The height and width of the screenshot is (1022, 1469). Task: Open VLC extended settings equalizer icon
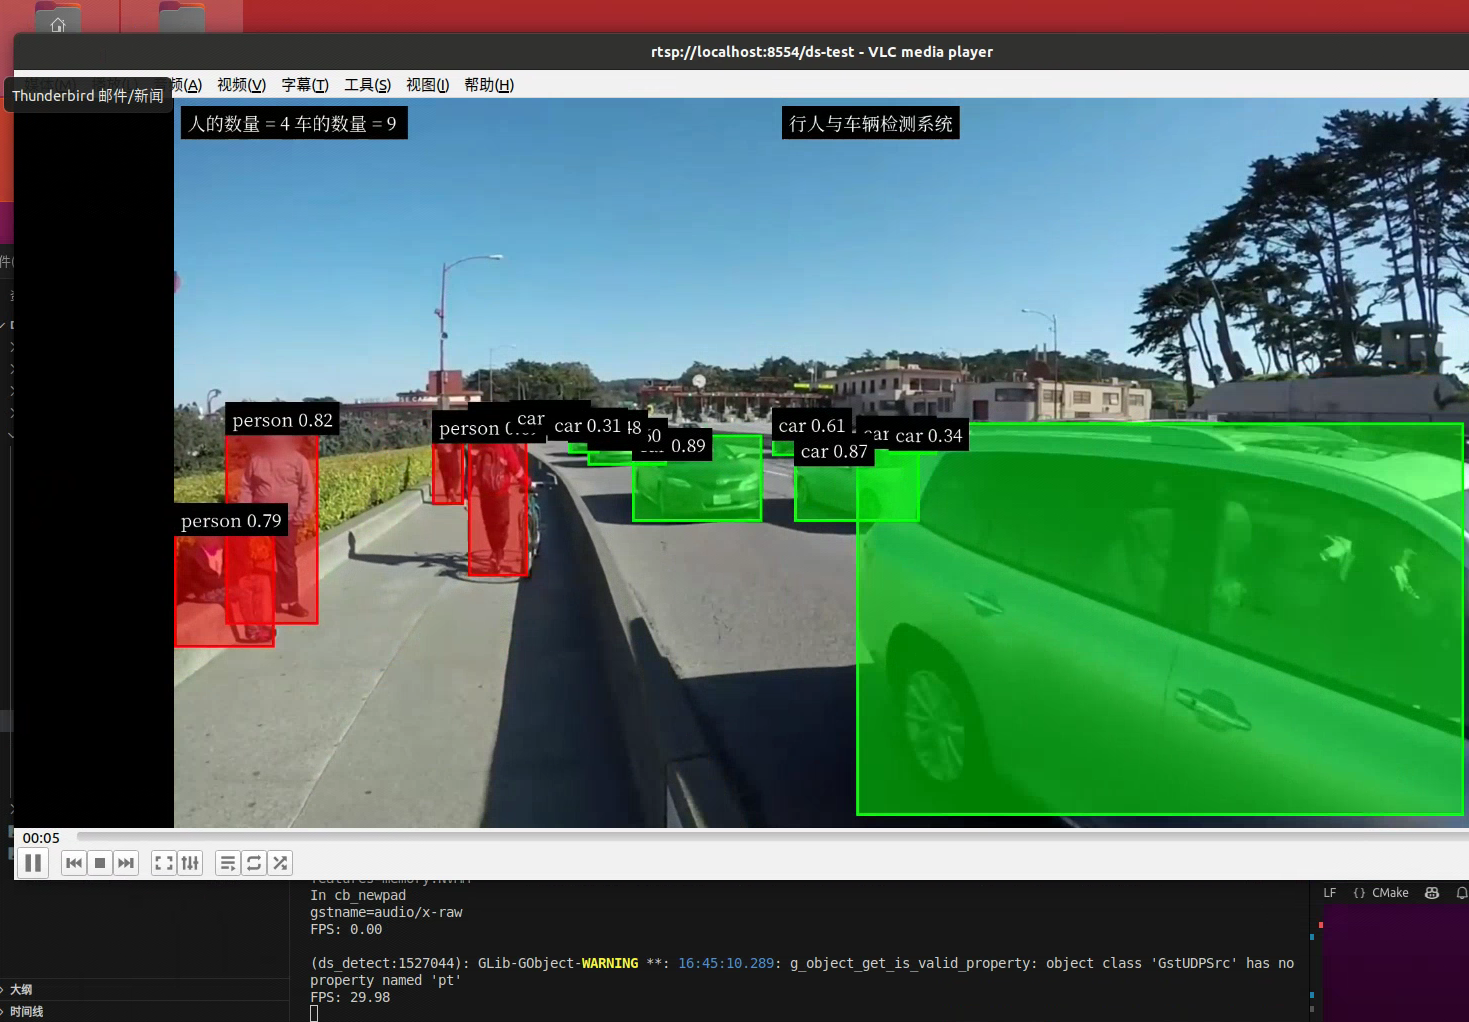pyautogui.click(x=190, y=863)
